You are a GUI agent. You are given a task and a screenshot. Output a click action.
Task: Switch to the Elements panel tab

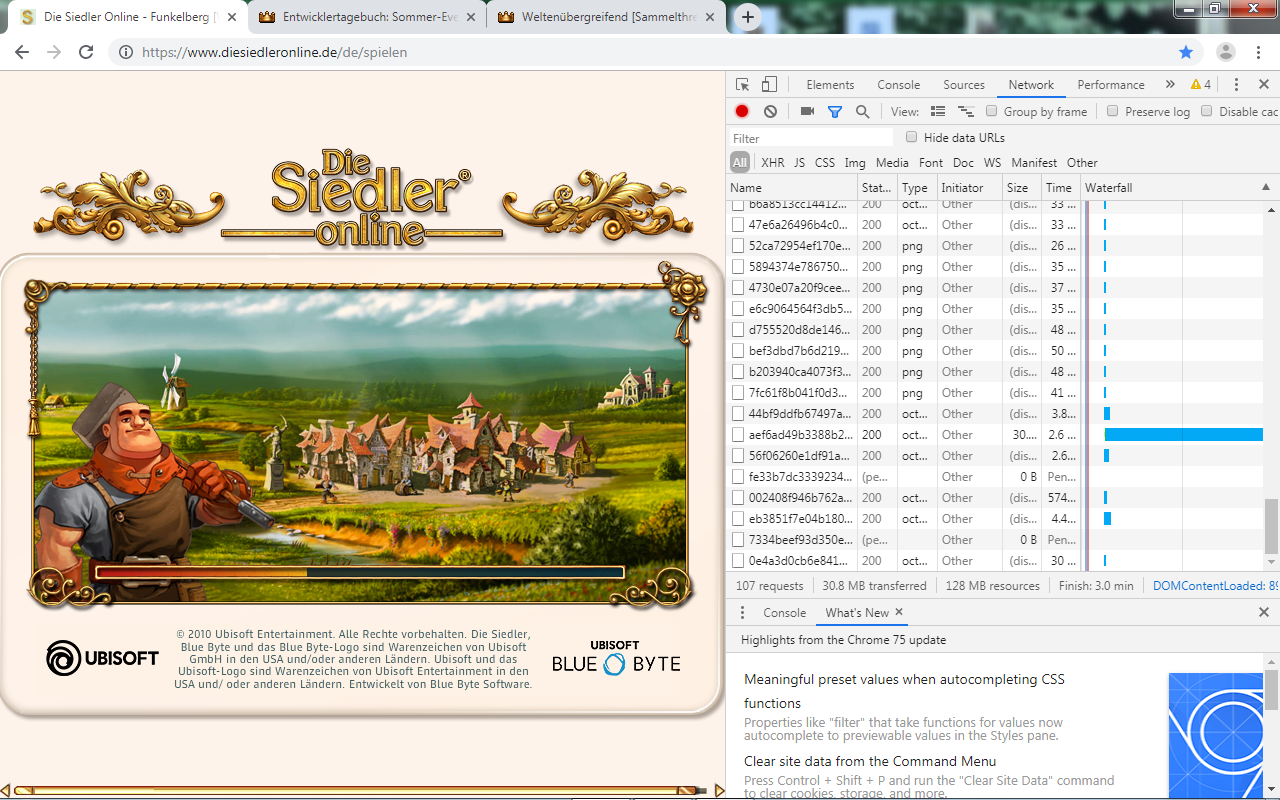point(830,85)
